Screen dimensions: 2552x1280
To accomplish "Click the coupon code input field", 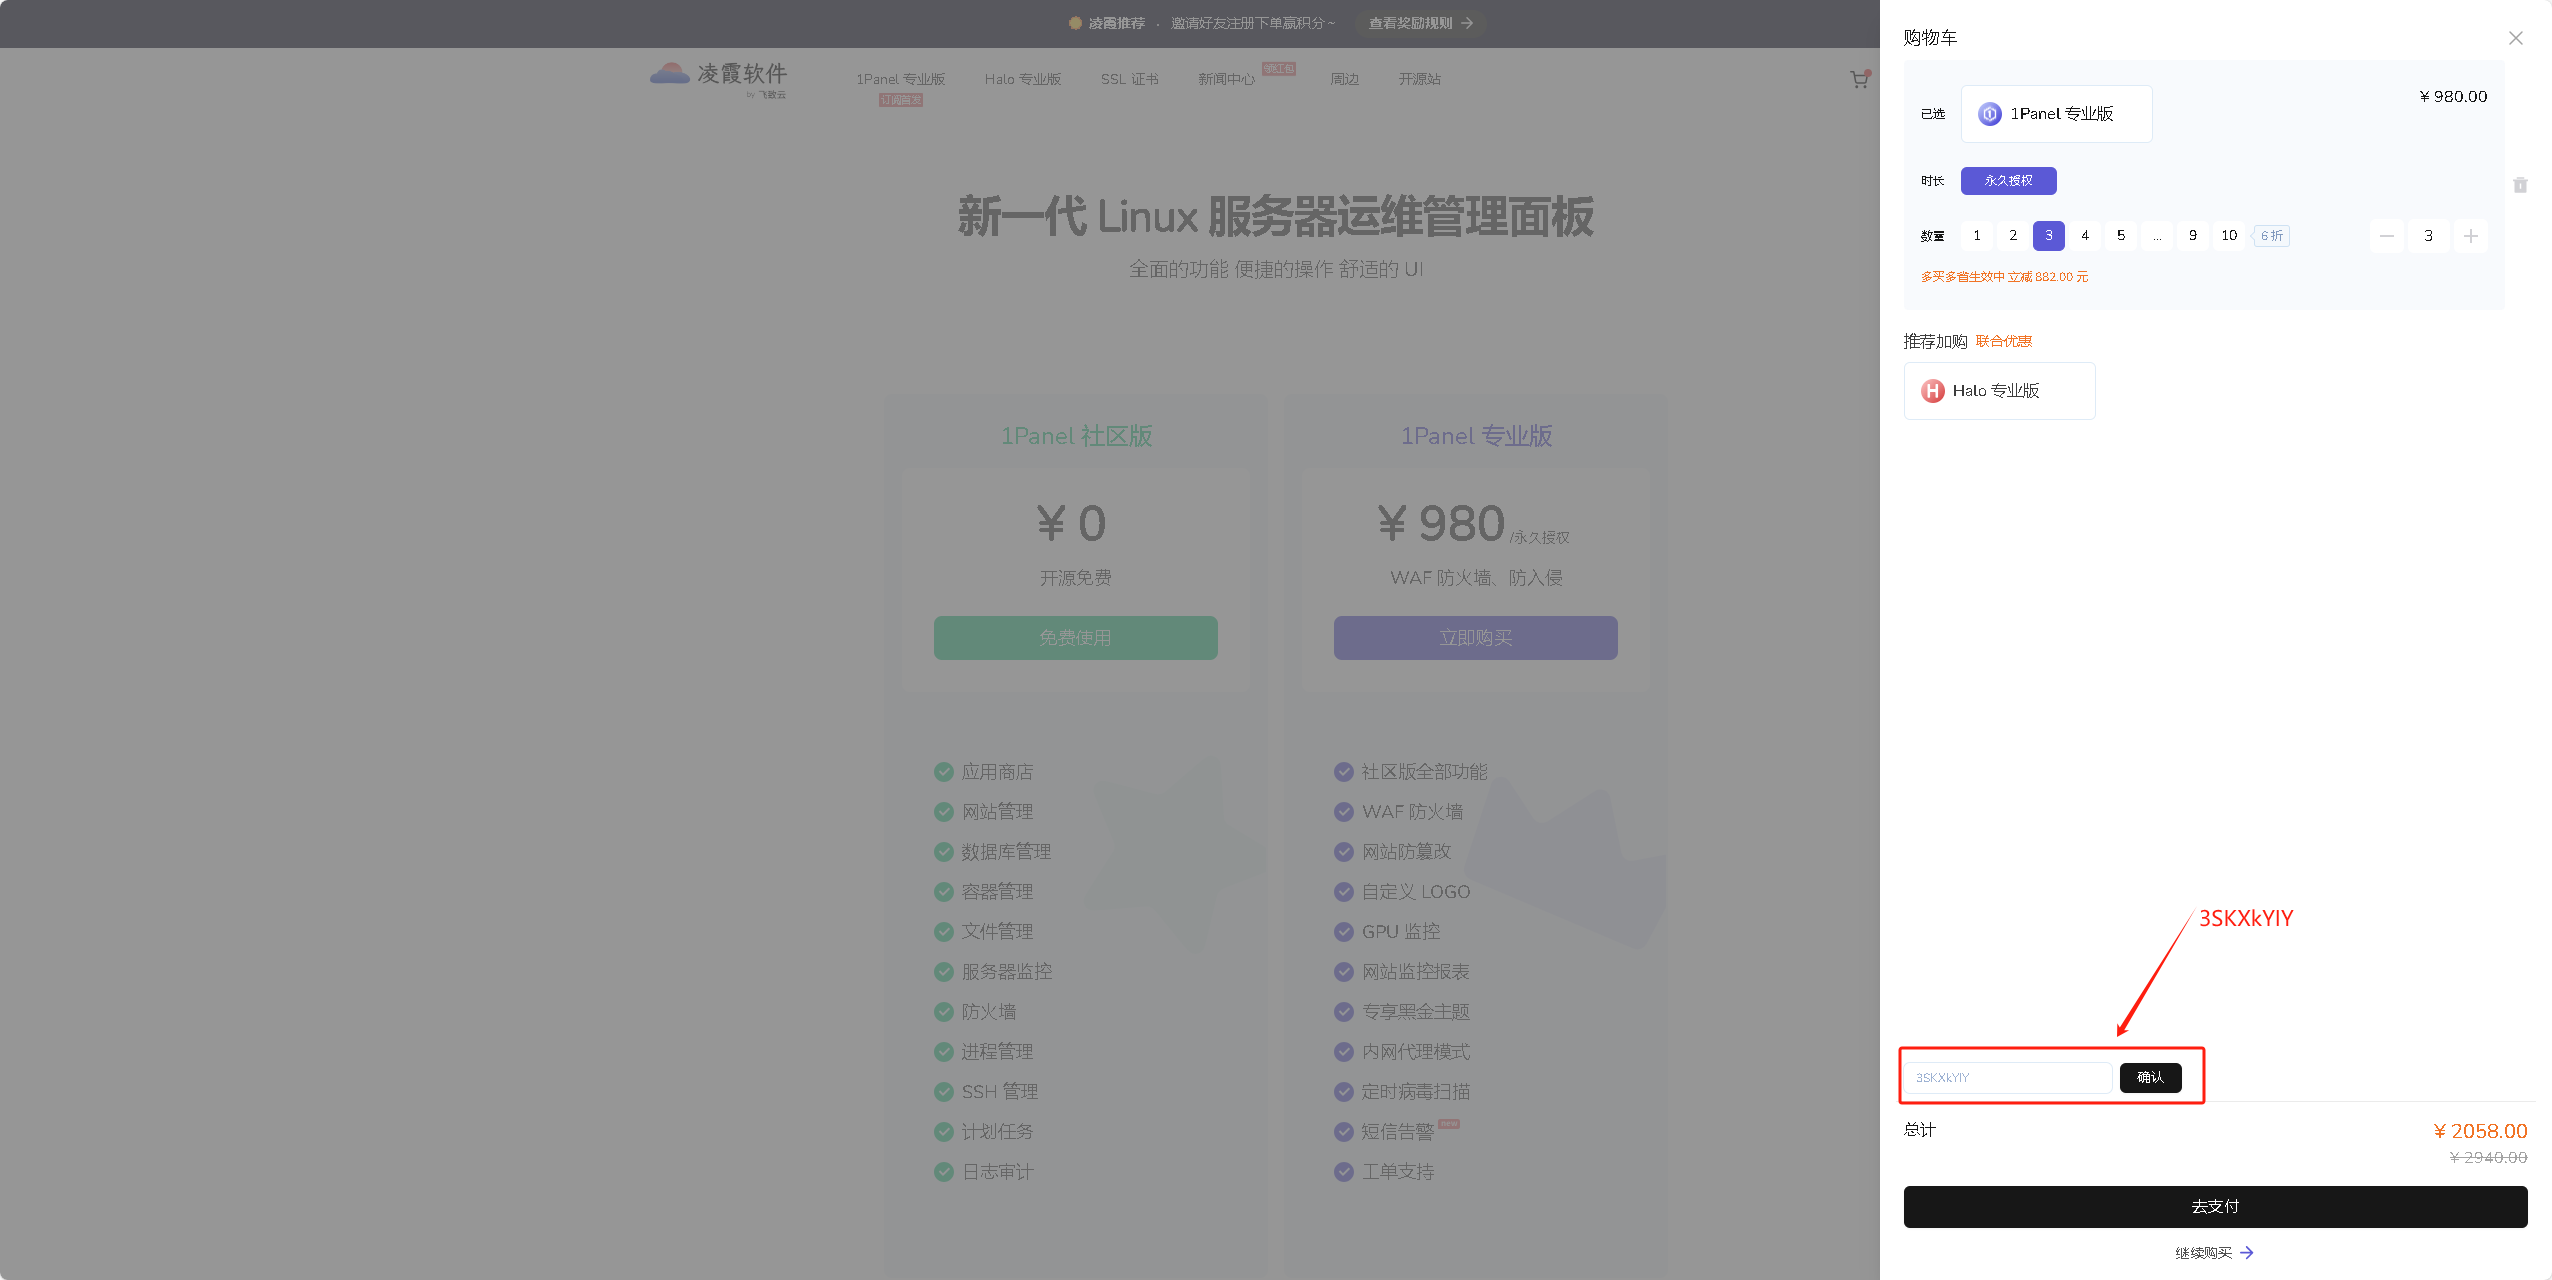I will point(2008,1077).
